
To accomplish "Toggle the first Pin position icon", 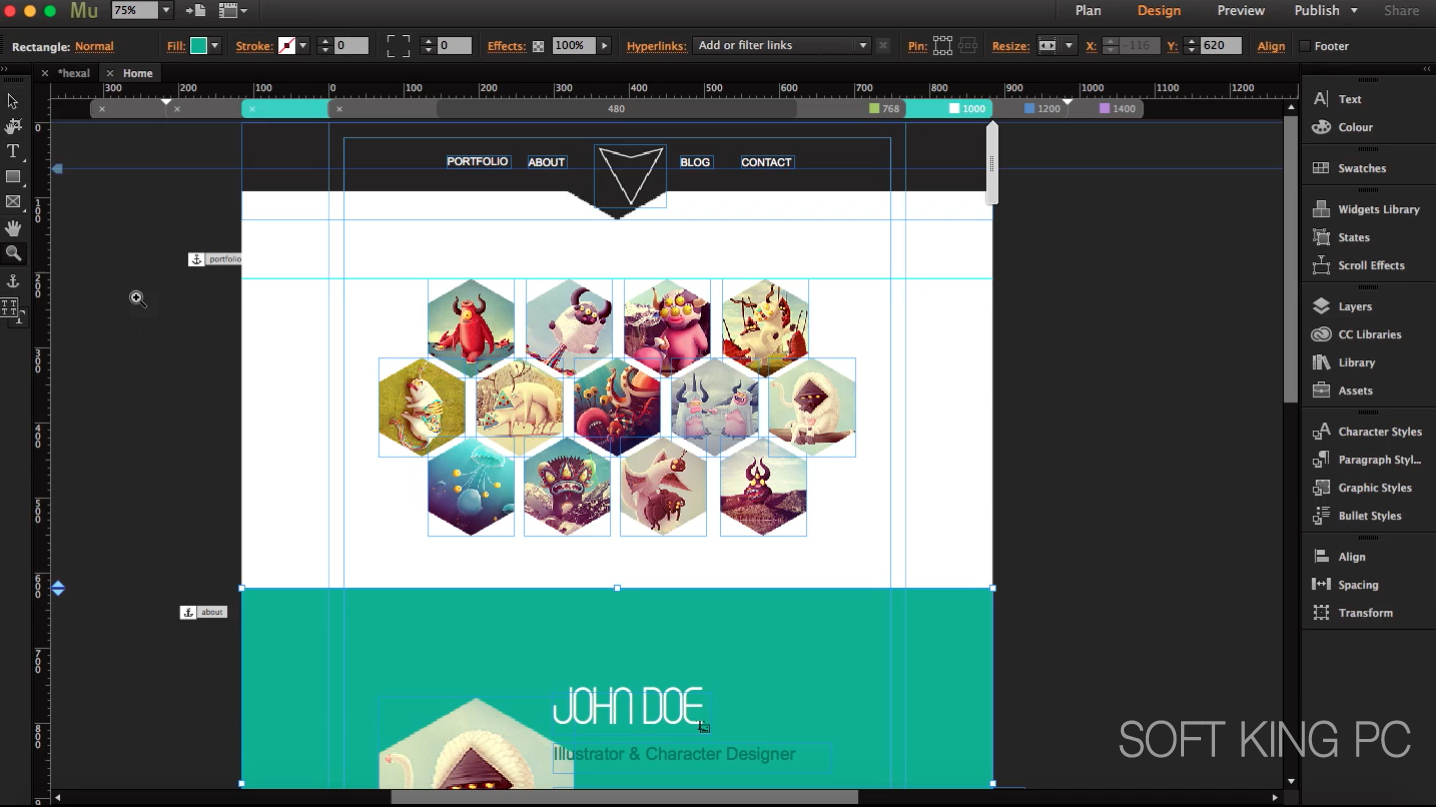I will 943,46.
